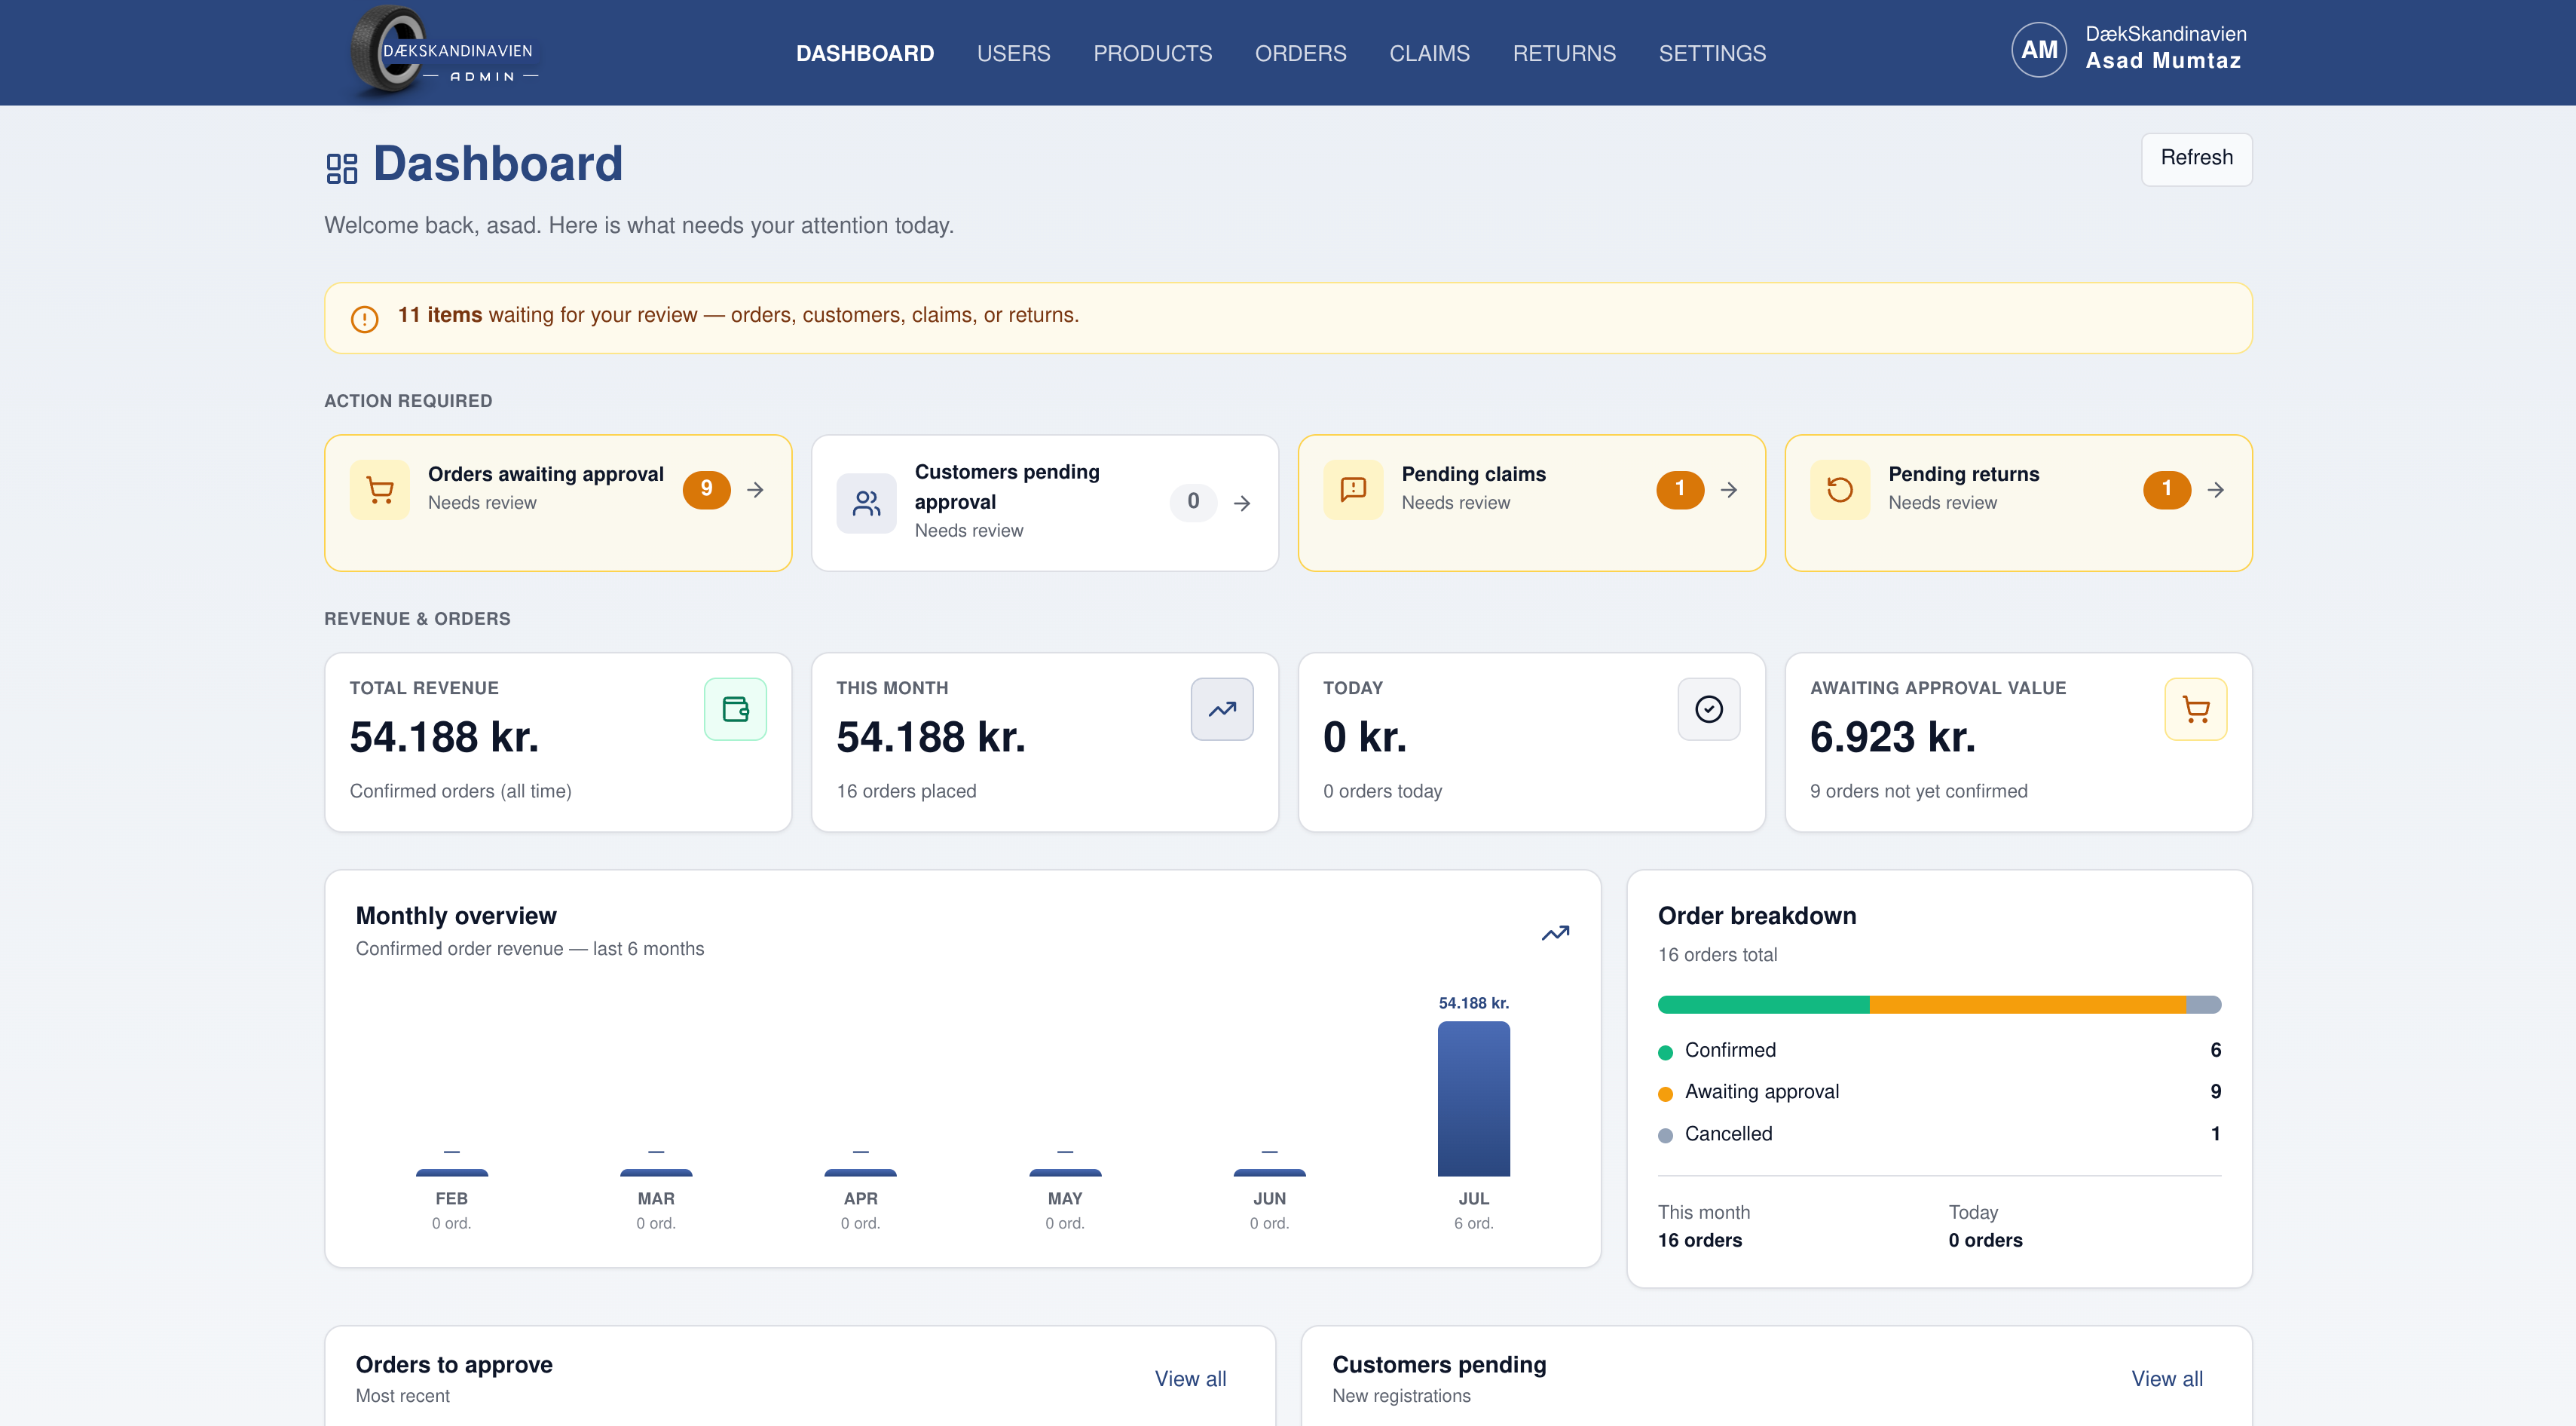Open Pending claims via its arrow
Screen dimensions: 2576x1426
[1729, 490]
